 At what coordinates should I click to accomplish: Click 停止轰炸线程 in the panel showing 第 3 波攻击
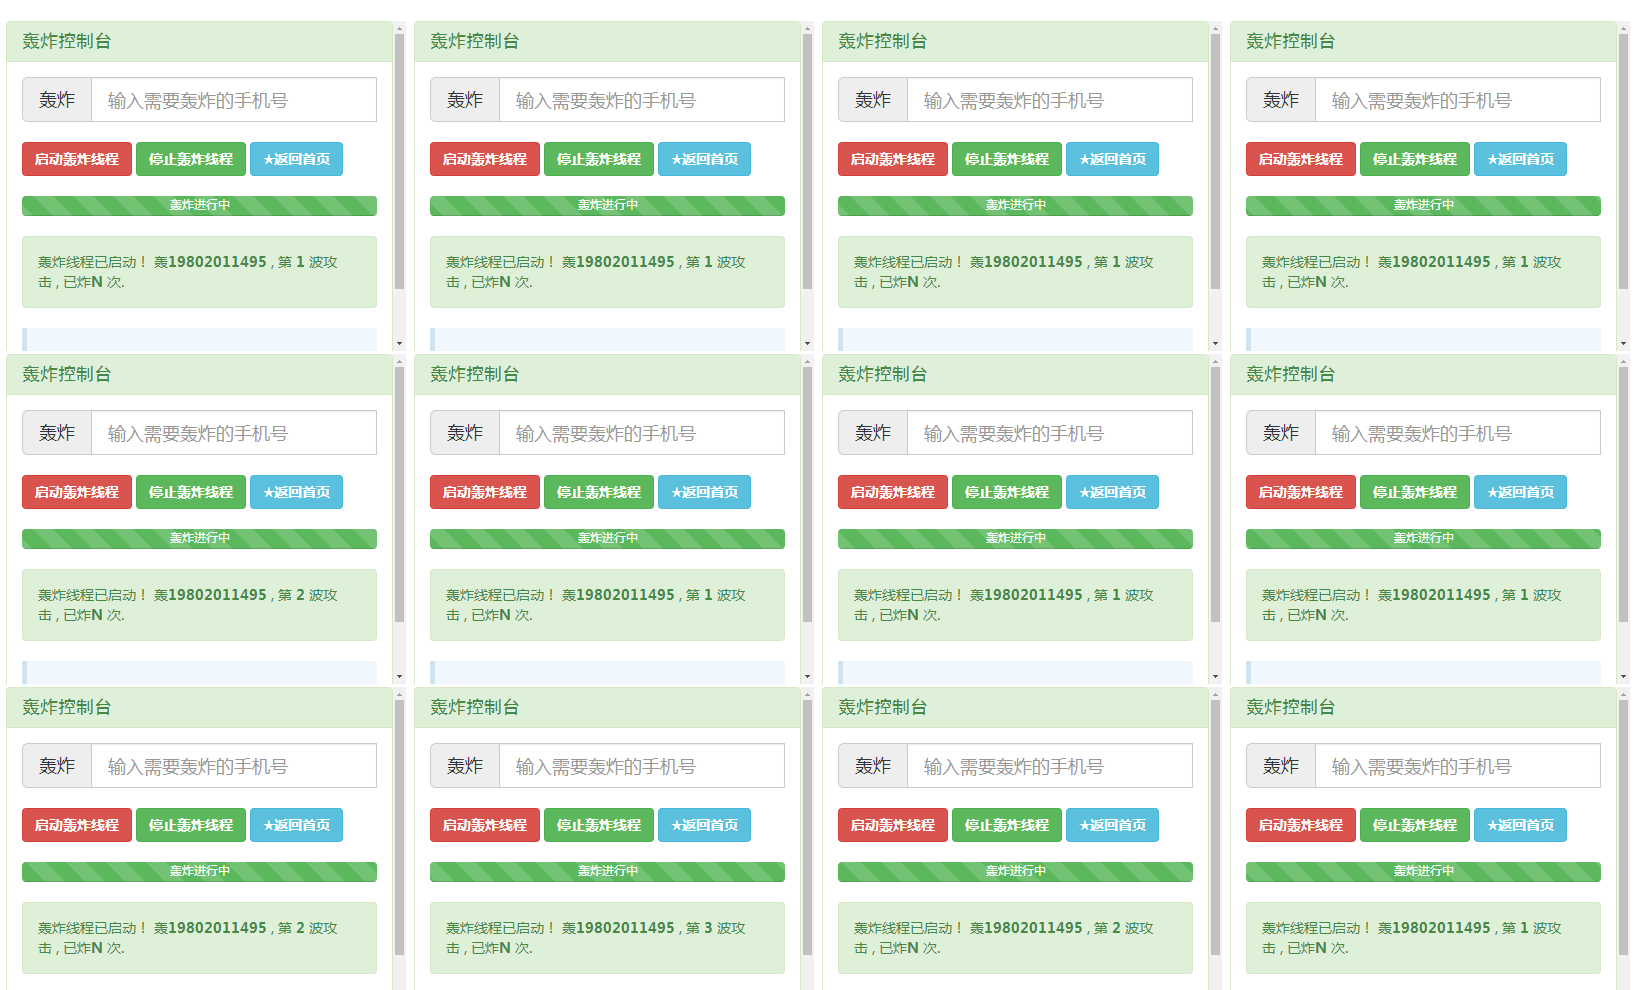click(599, 825)
